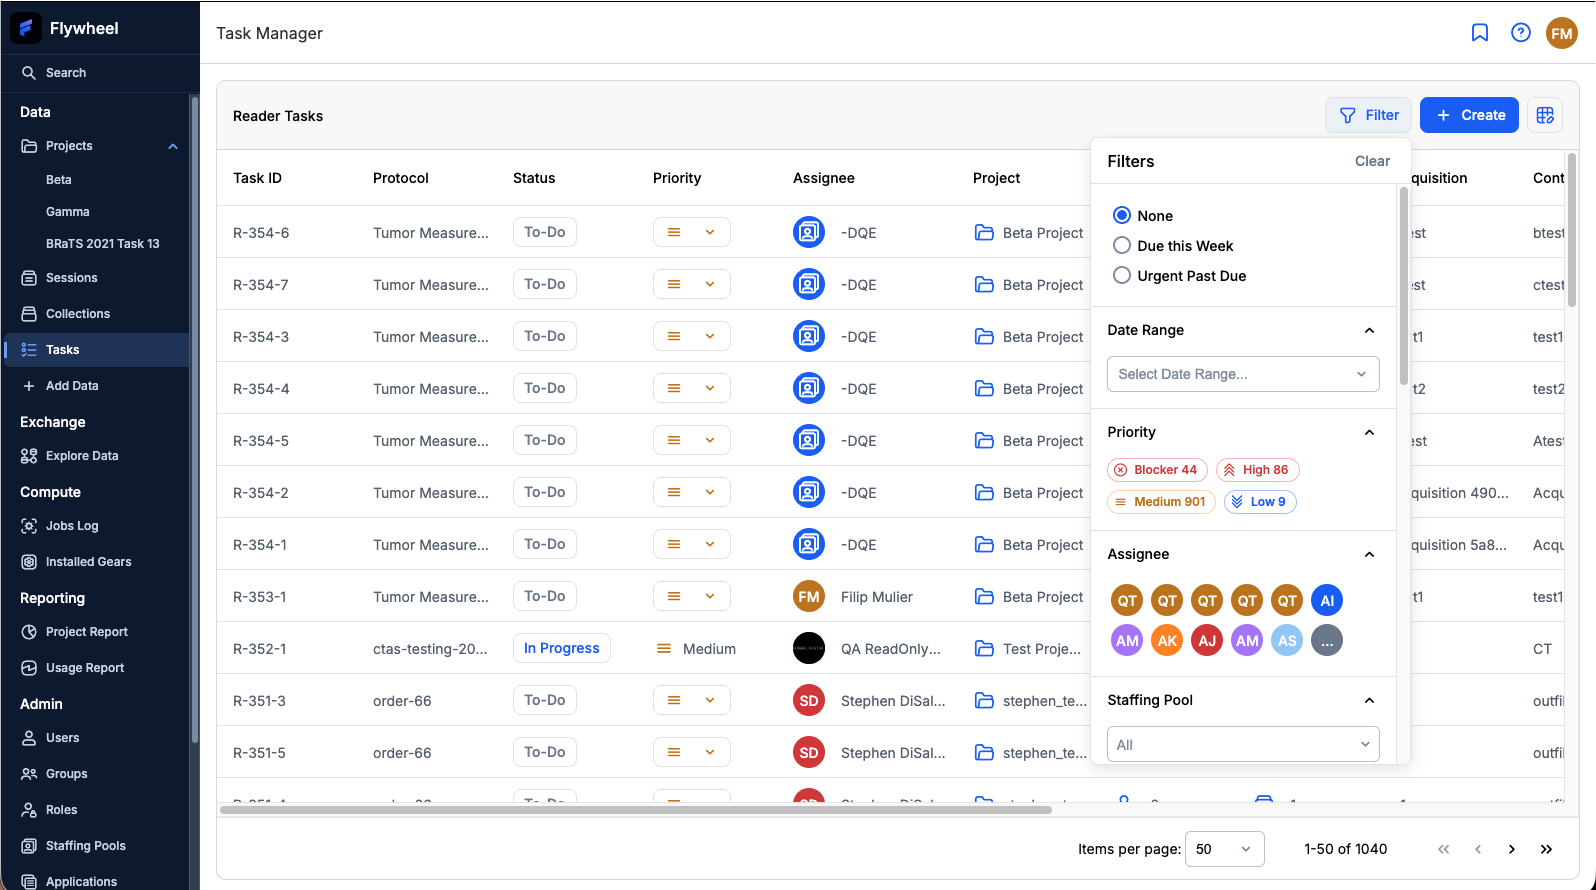Open the Tasks page in sidebar
This screenshot has height=890, width=1596.
(96, 350)
